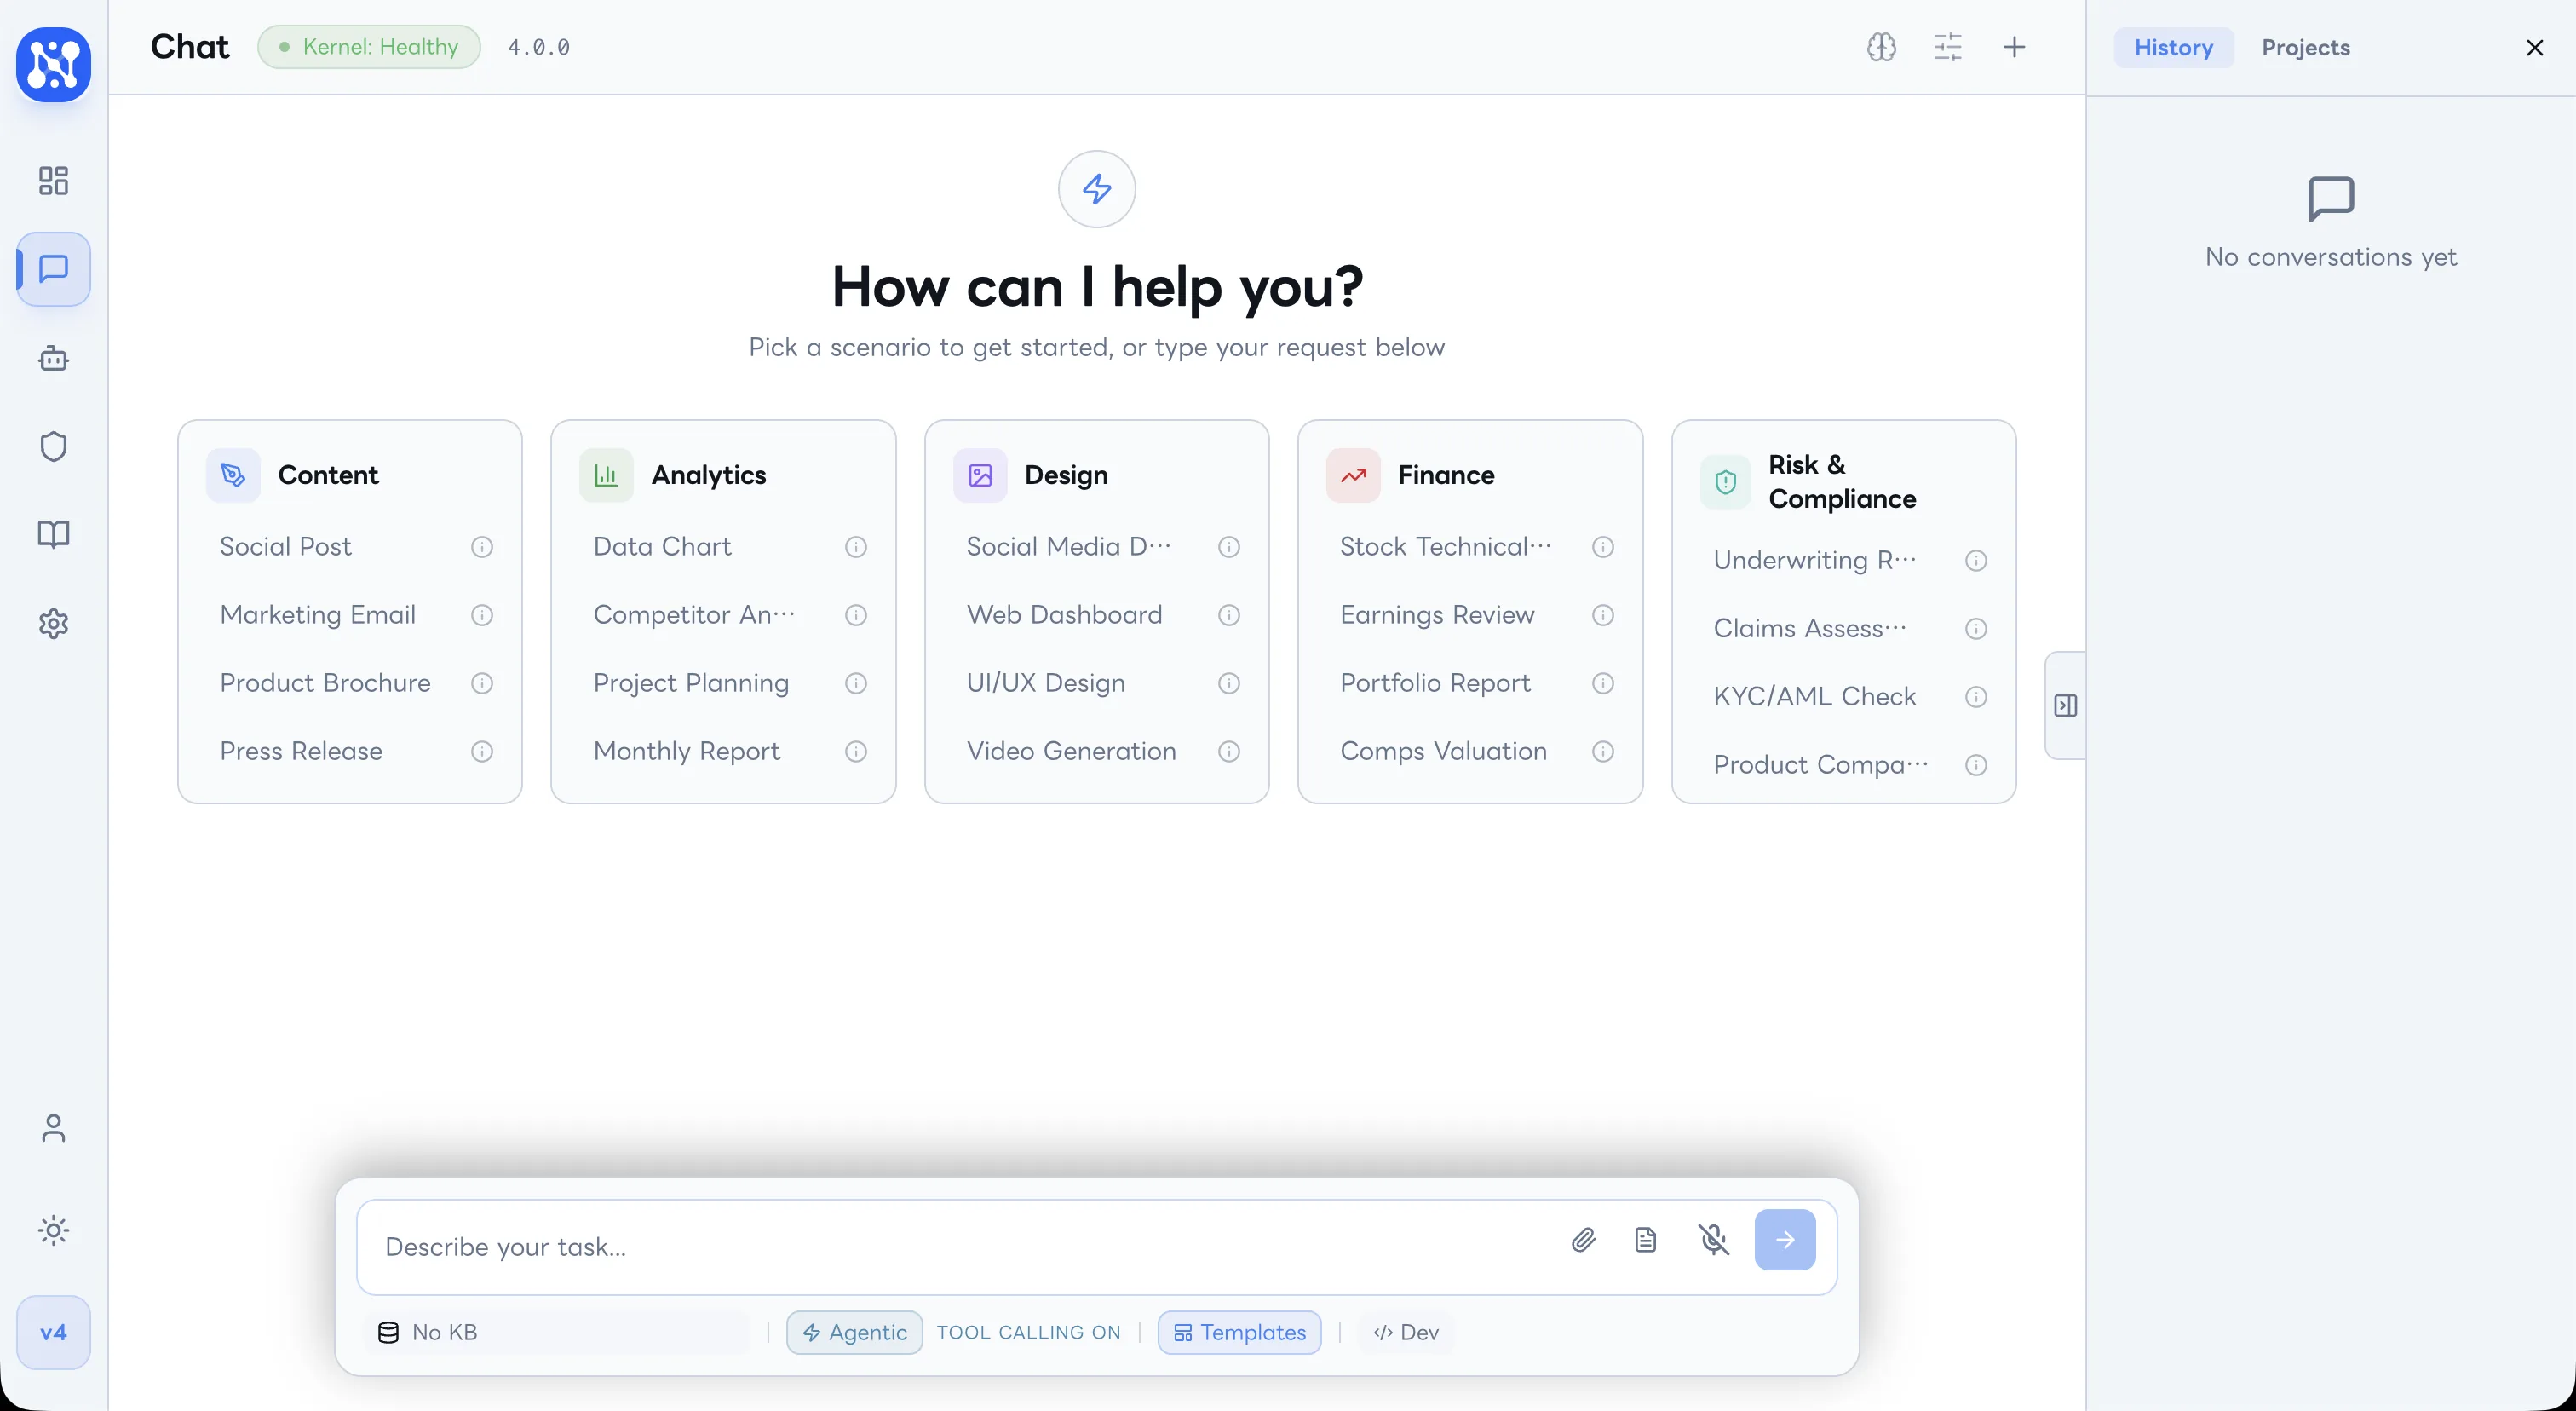Viewport: 2576px width, 1411px height.
Task: Click the brain icon in top toolbar
Action: point(1881,47)
